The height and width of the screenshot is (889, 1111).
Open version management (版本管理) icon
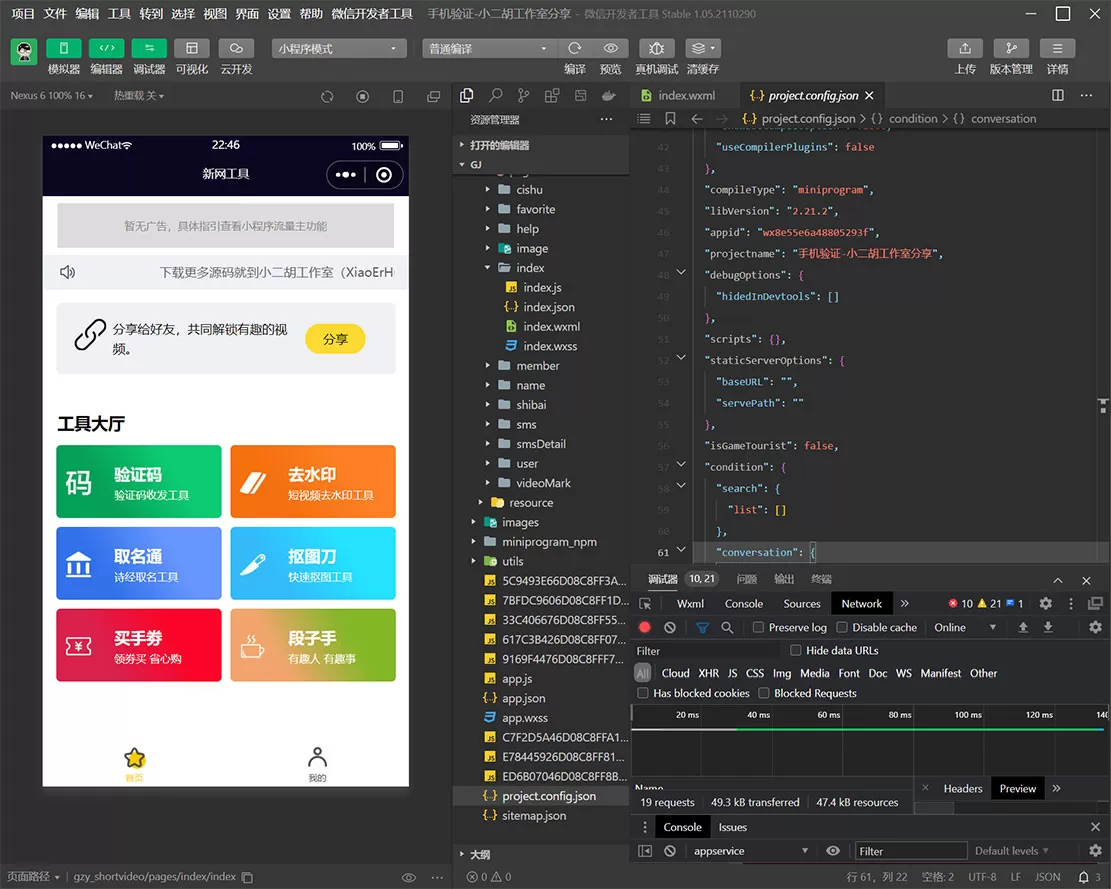click(1010, 48)
